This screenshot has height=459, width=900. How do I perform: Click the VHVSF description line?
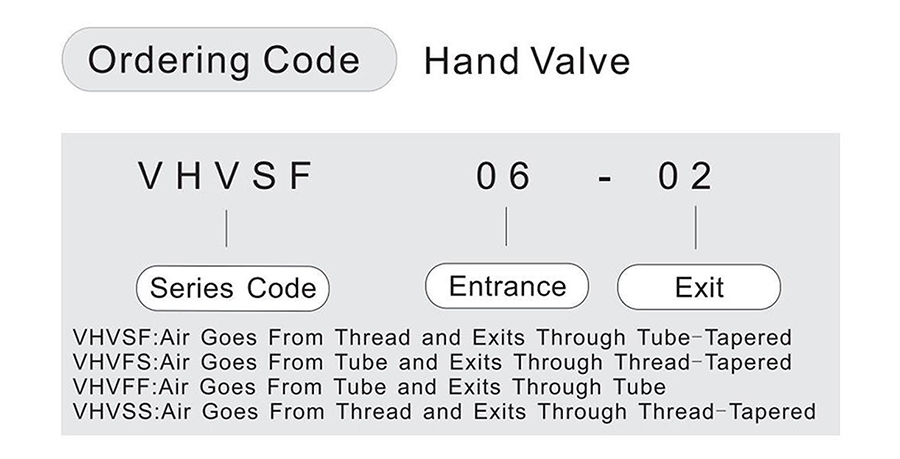[x=432, y=337]
